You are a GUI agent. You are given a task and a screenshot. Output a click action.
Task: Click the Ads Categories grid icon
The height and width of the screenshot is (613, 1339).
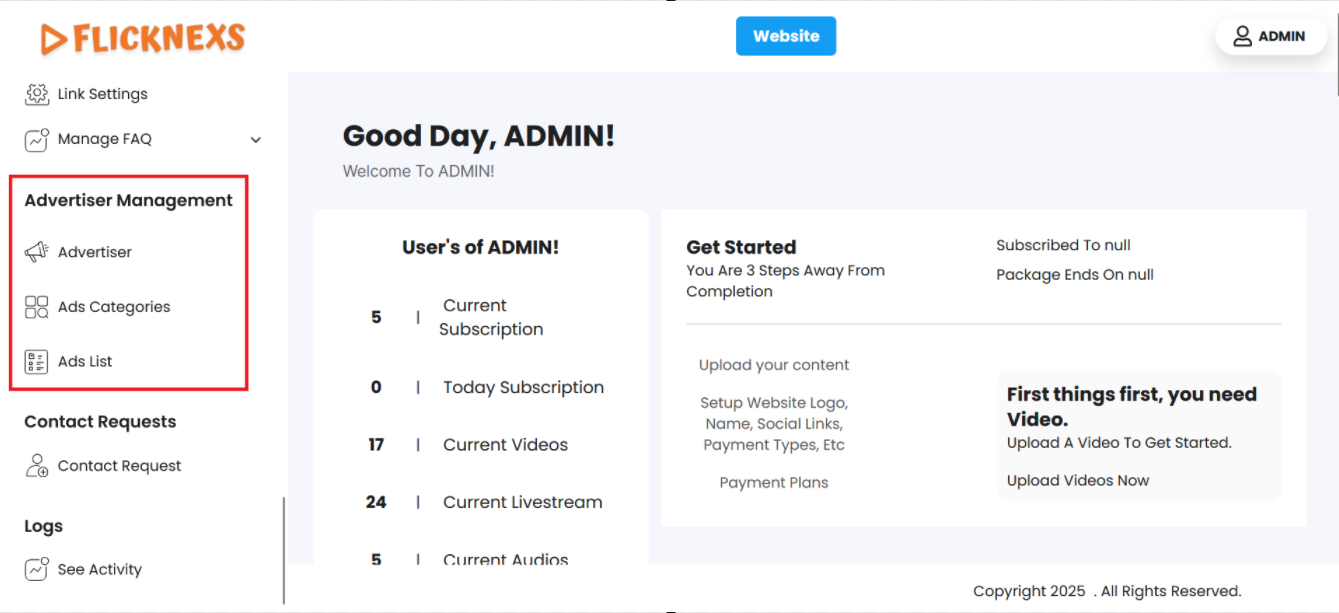tap(37, 307)
